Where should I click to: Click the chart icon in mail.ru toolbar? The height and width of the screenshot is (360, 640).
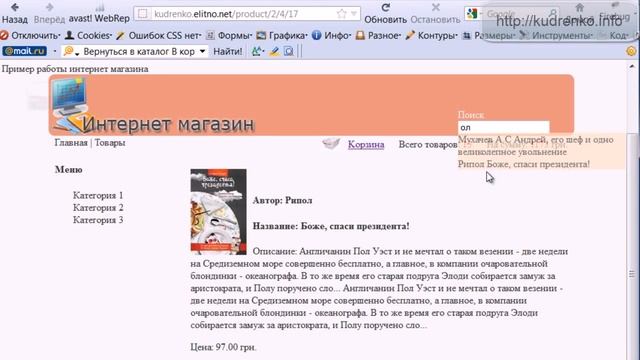(257, 51)
